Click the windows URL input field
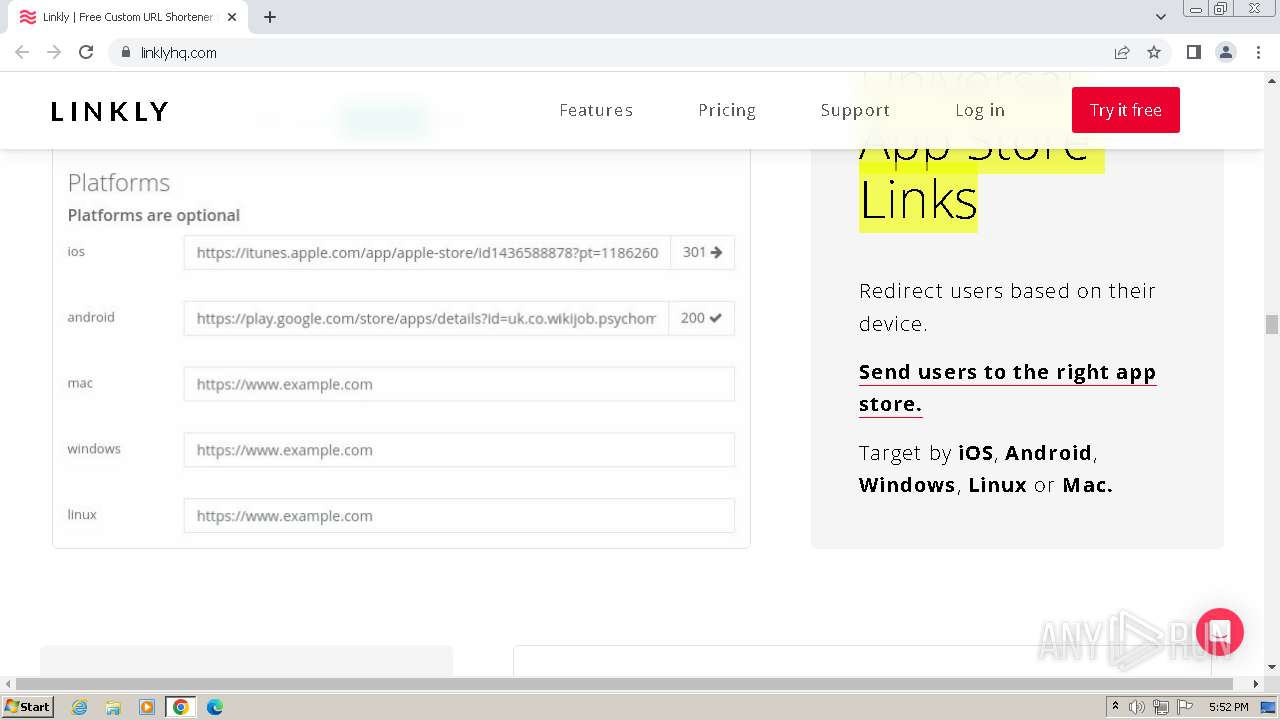 point(459,450)
